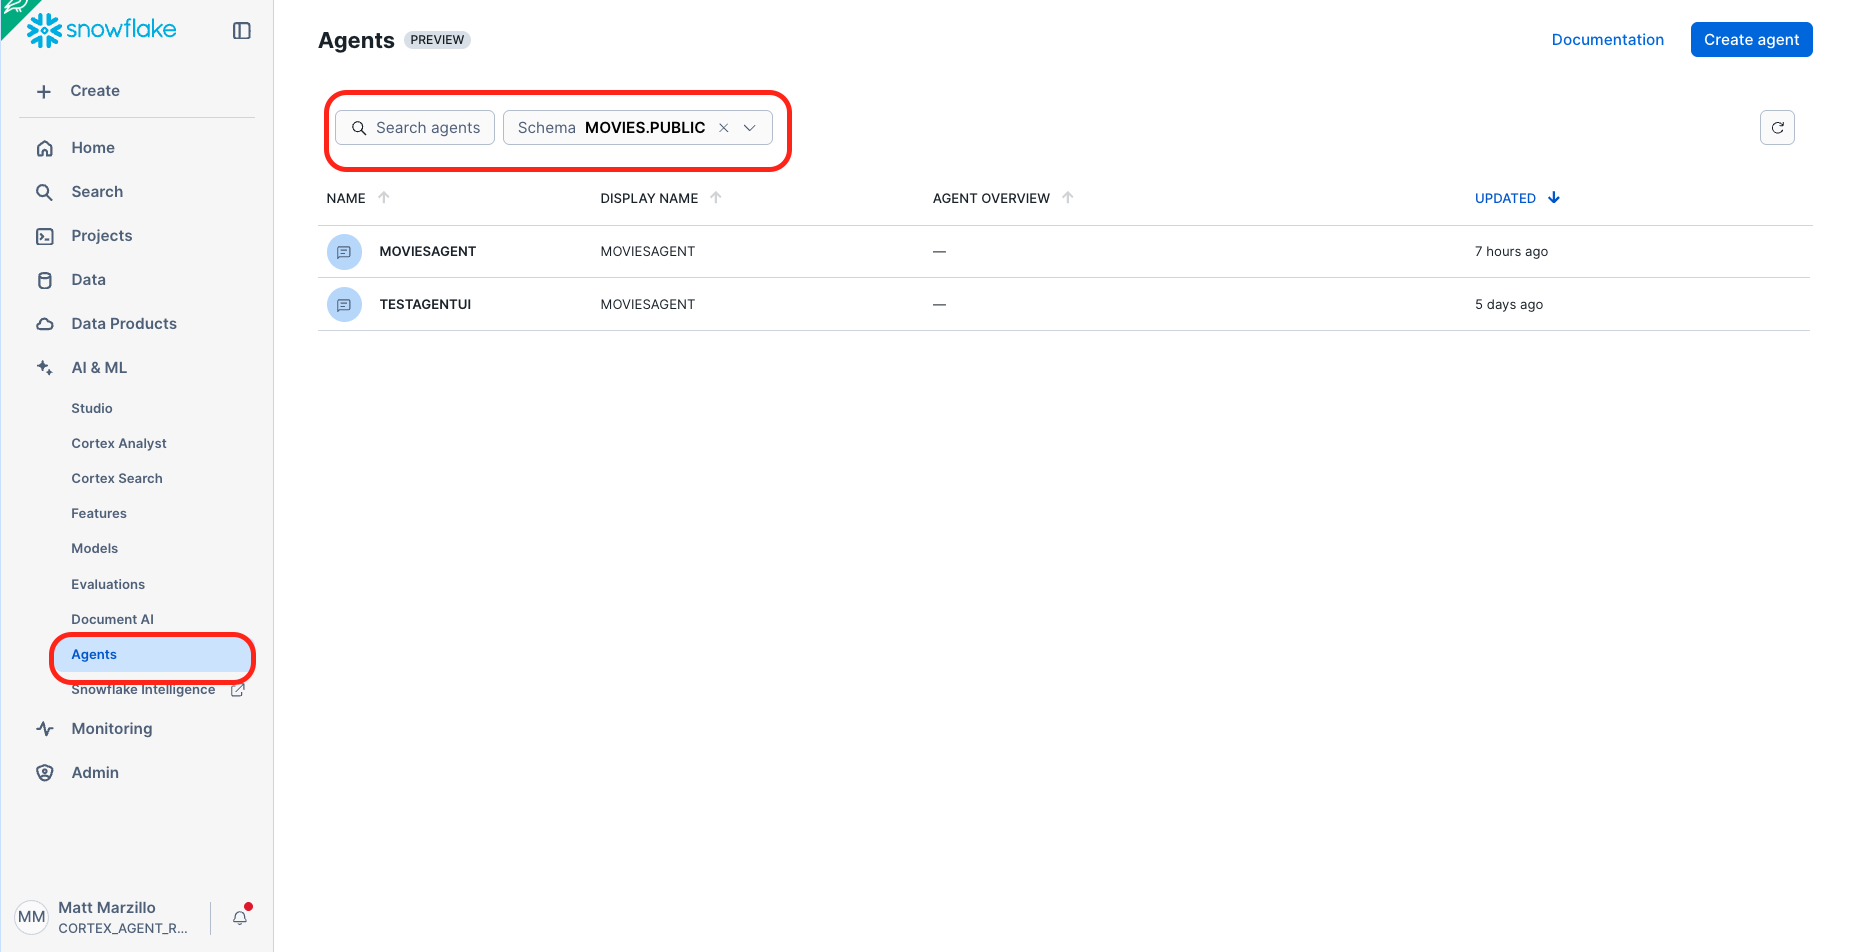The height and width of the screenshot is (952, 1850).
Task: Collapse the sidebar using the panel icon
Action: click(241, 31)
